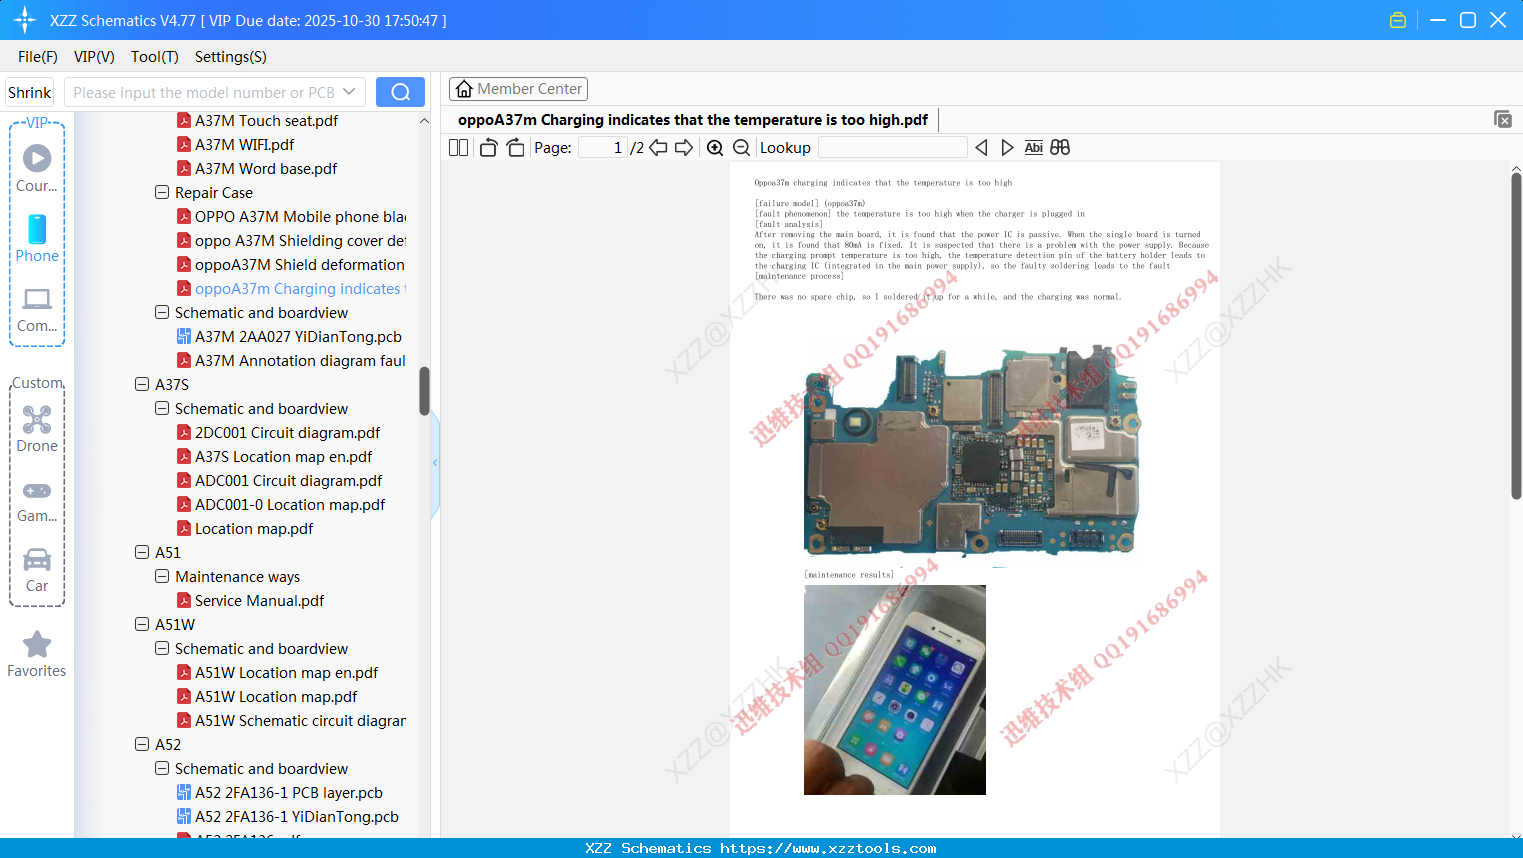This screenshot has height=858, width=1523.
Task: Open Favorites in the sidebar
Action: point(37,654)
